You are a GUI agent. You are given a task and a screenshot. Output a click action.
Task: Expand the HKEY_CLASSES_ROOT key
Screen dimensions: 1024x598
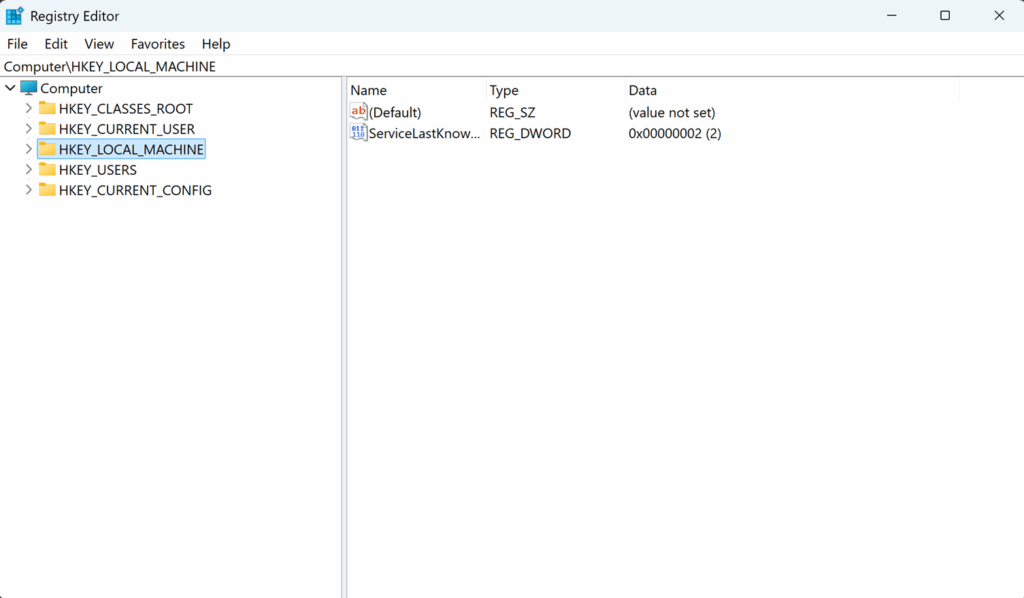tap(28, 108)
